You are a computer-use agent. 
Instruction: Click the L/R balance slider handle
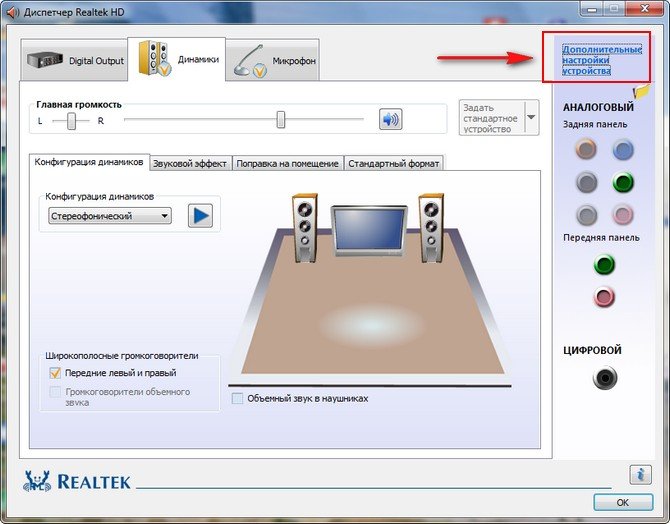[71, 121]
